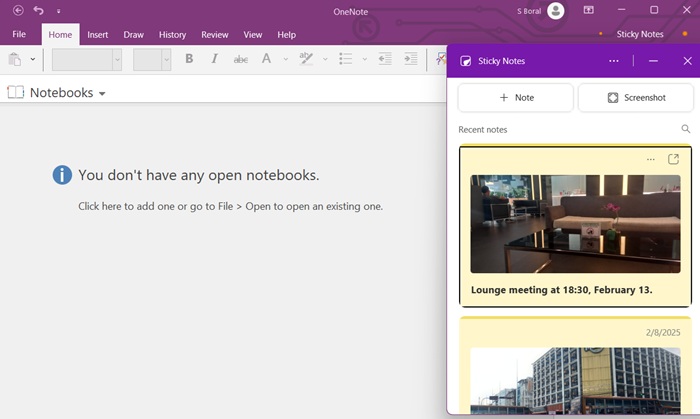Click the 'Recent notes' heading

(x=483, y=130)
